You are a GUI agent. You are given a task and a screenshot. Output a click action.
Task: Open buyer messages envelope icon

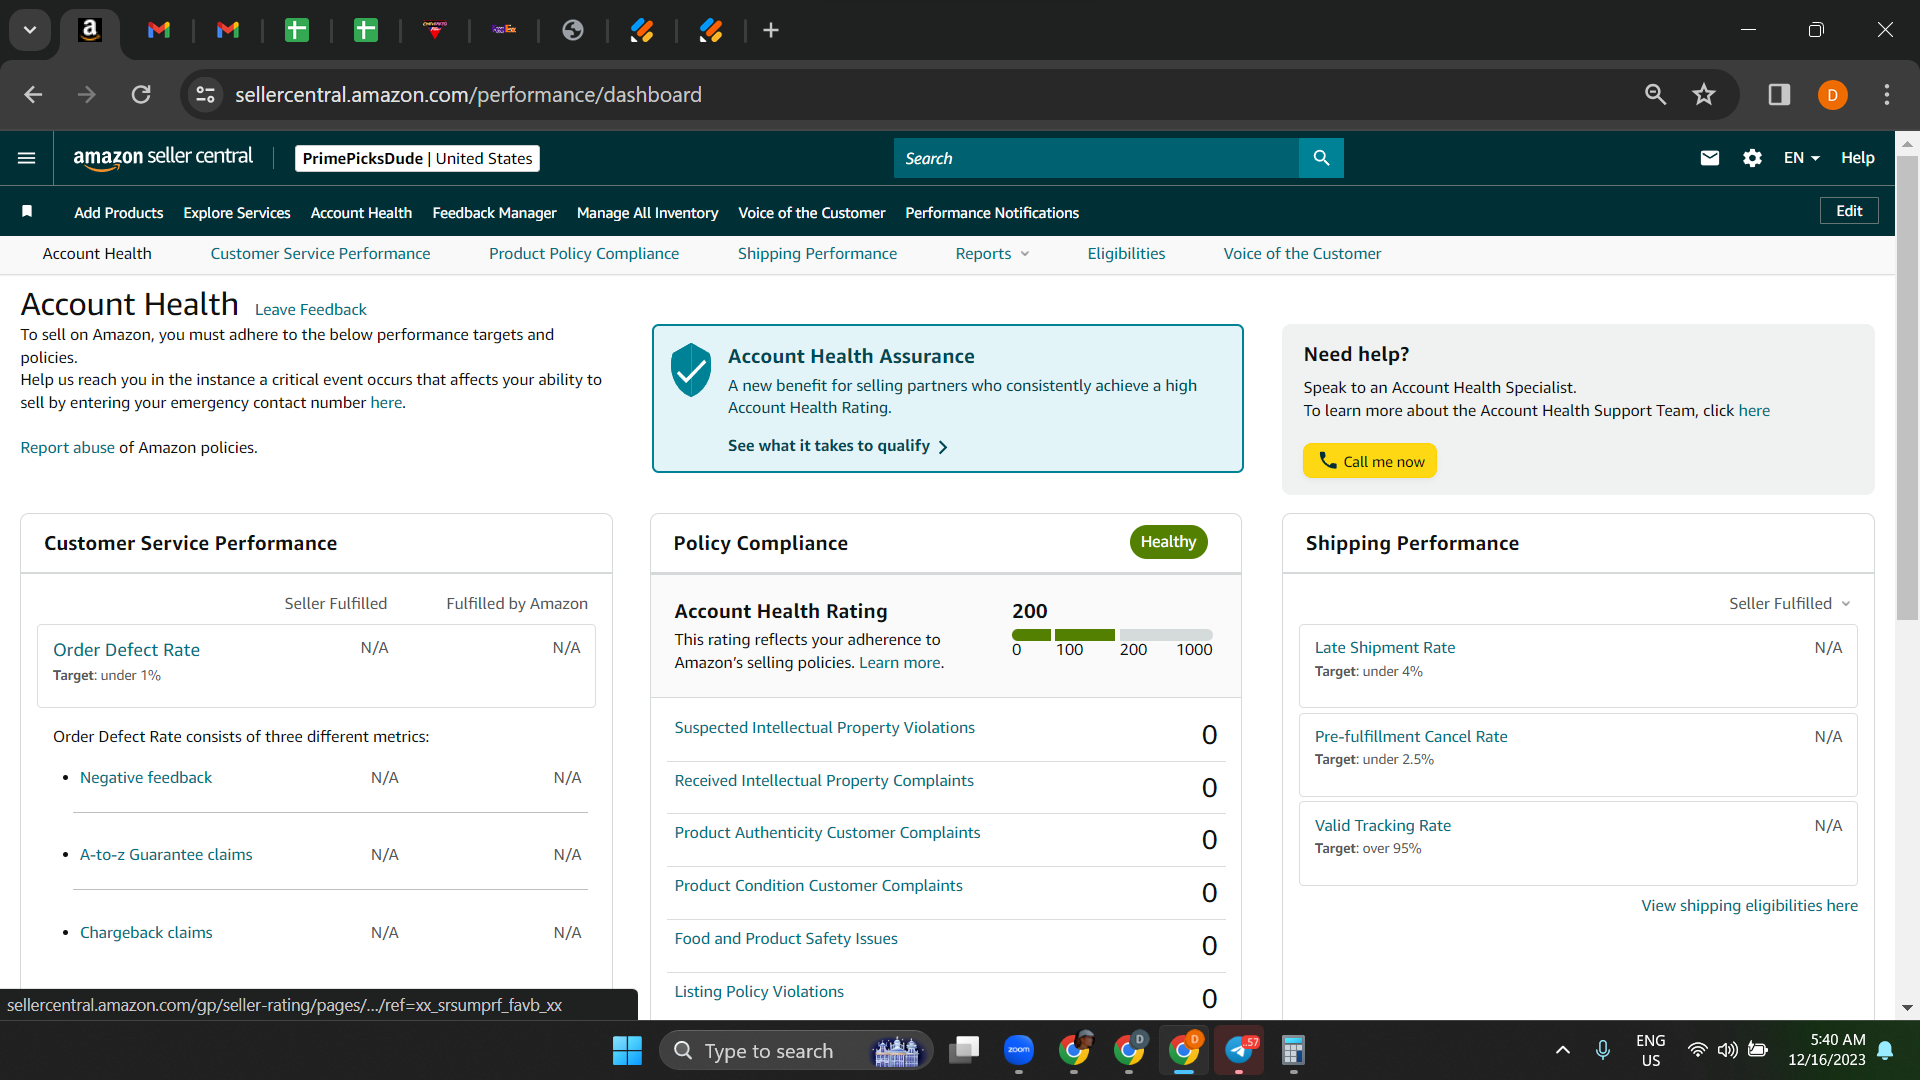point(1710,158)
